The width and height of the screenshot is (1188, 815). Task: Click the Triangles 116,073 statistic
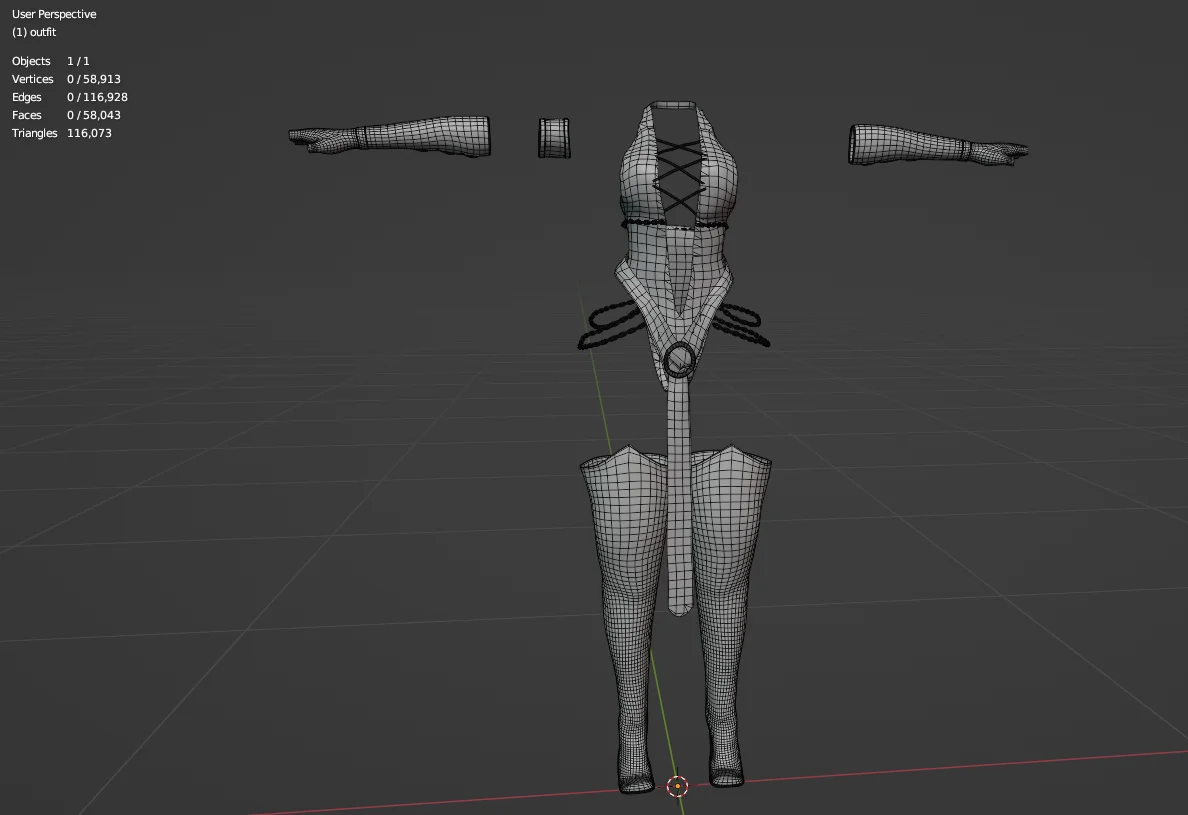point(62,132)
